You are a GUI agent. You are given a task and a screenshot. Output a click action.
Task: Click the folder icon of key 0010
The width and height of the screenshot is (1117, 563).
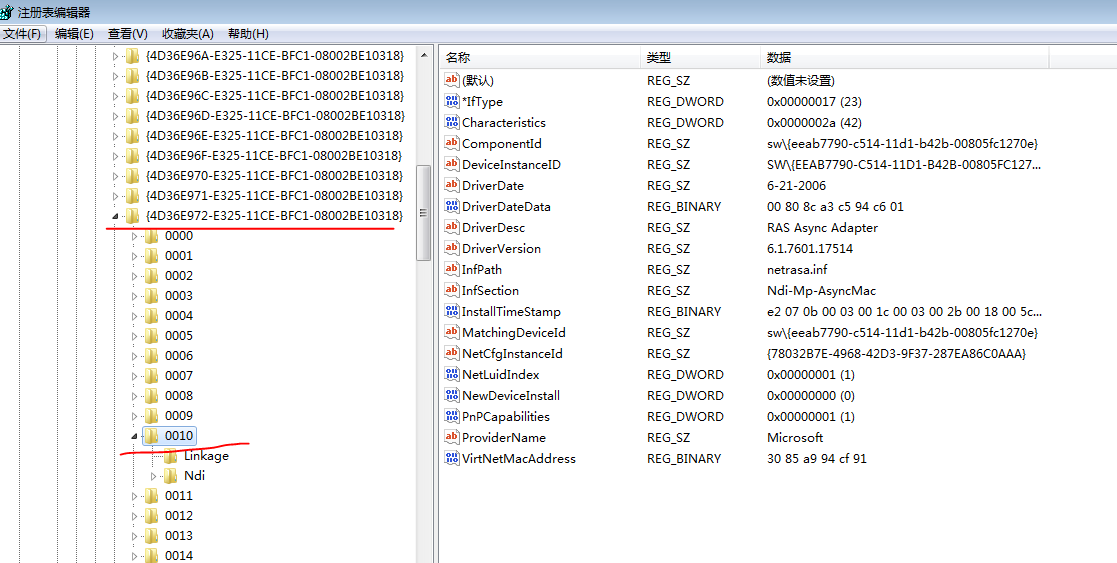pyautogui.click(x=152, y=436)
